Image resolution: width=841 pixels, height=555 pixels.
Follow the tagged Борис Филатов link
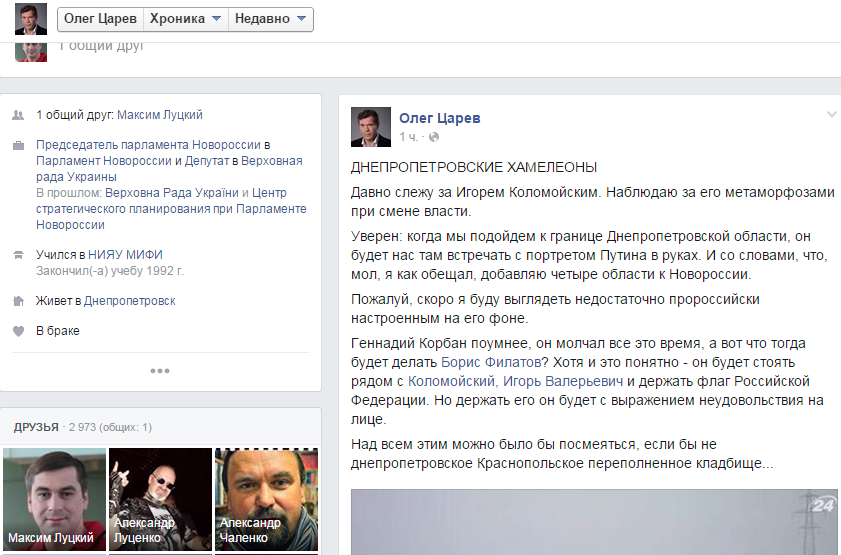[x=491, y=362]
